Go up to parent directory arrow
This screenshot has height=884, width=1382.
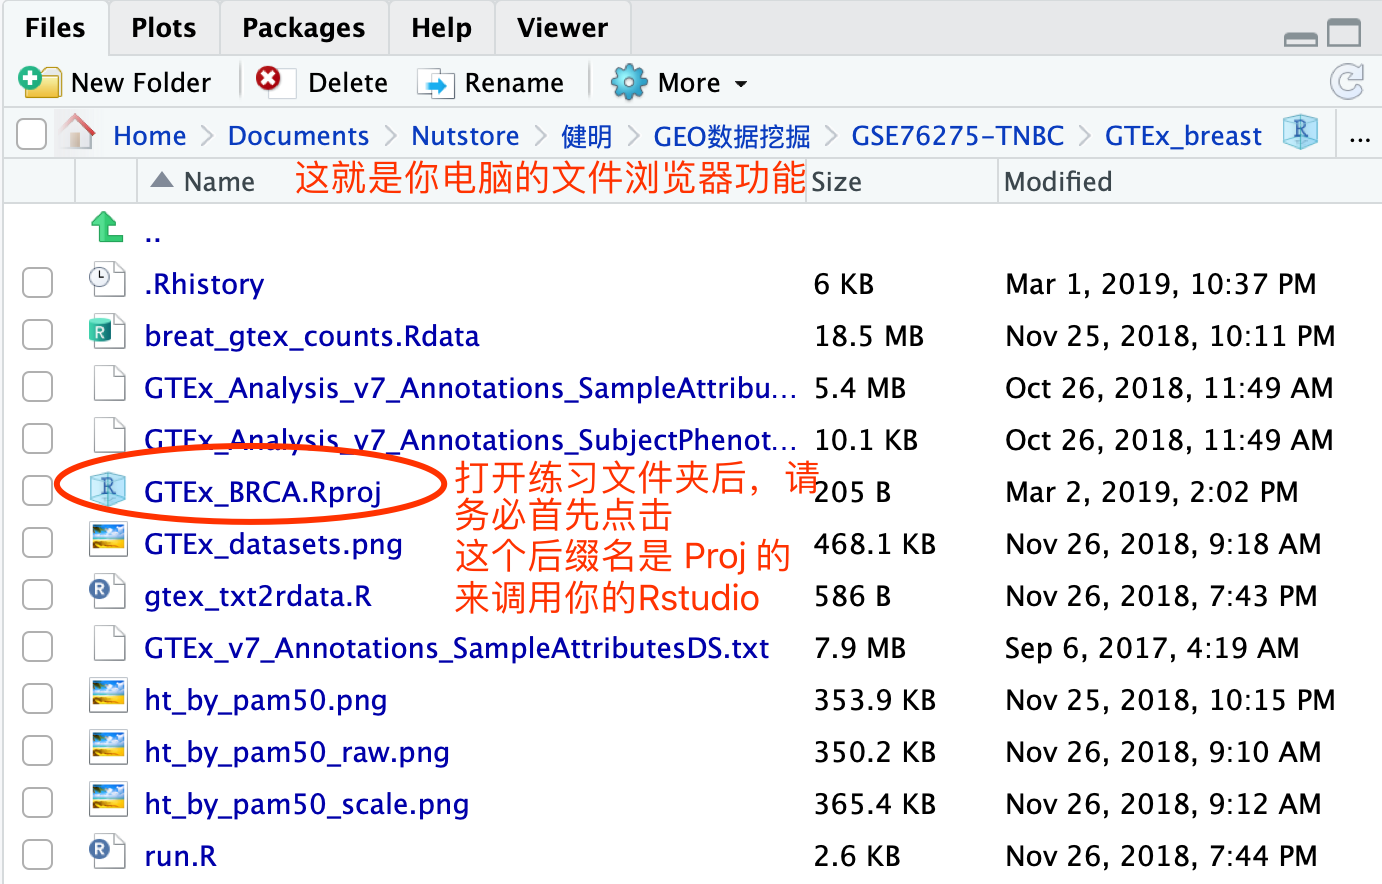(107, 228)
